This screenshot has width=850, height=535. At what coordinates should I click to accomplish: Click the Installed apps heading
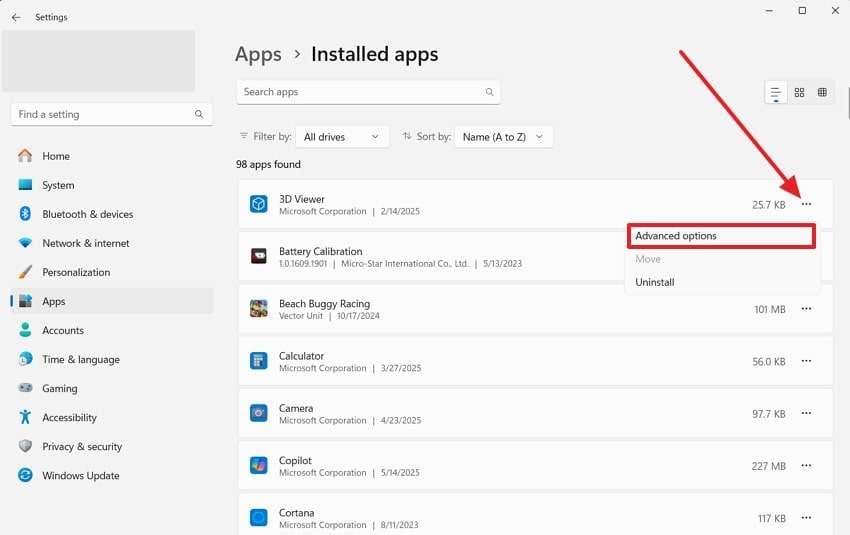pyautogui.click(x=375, y=54)
